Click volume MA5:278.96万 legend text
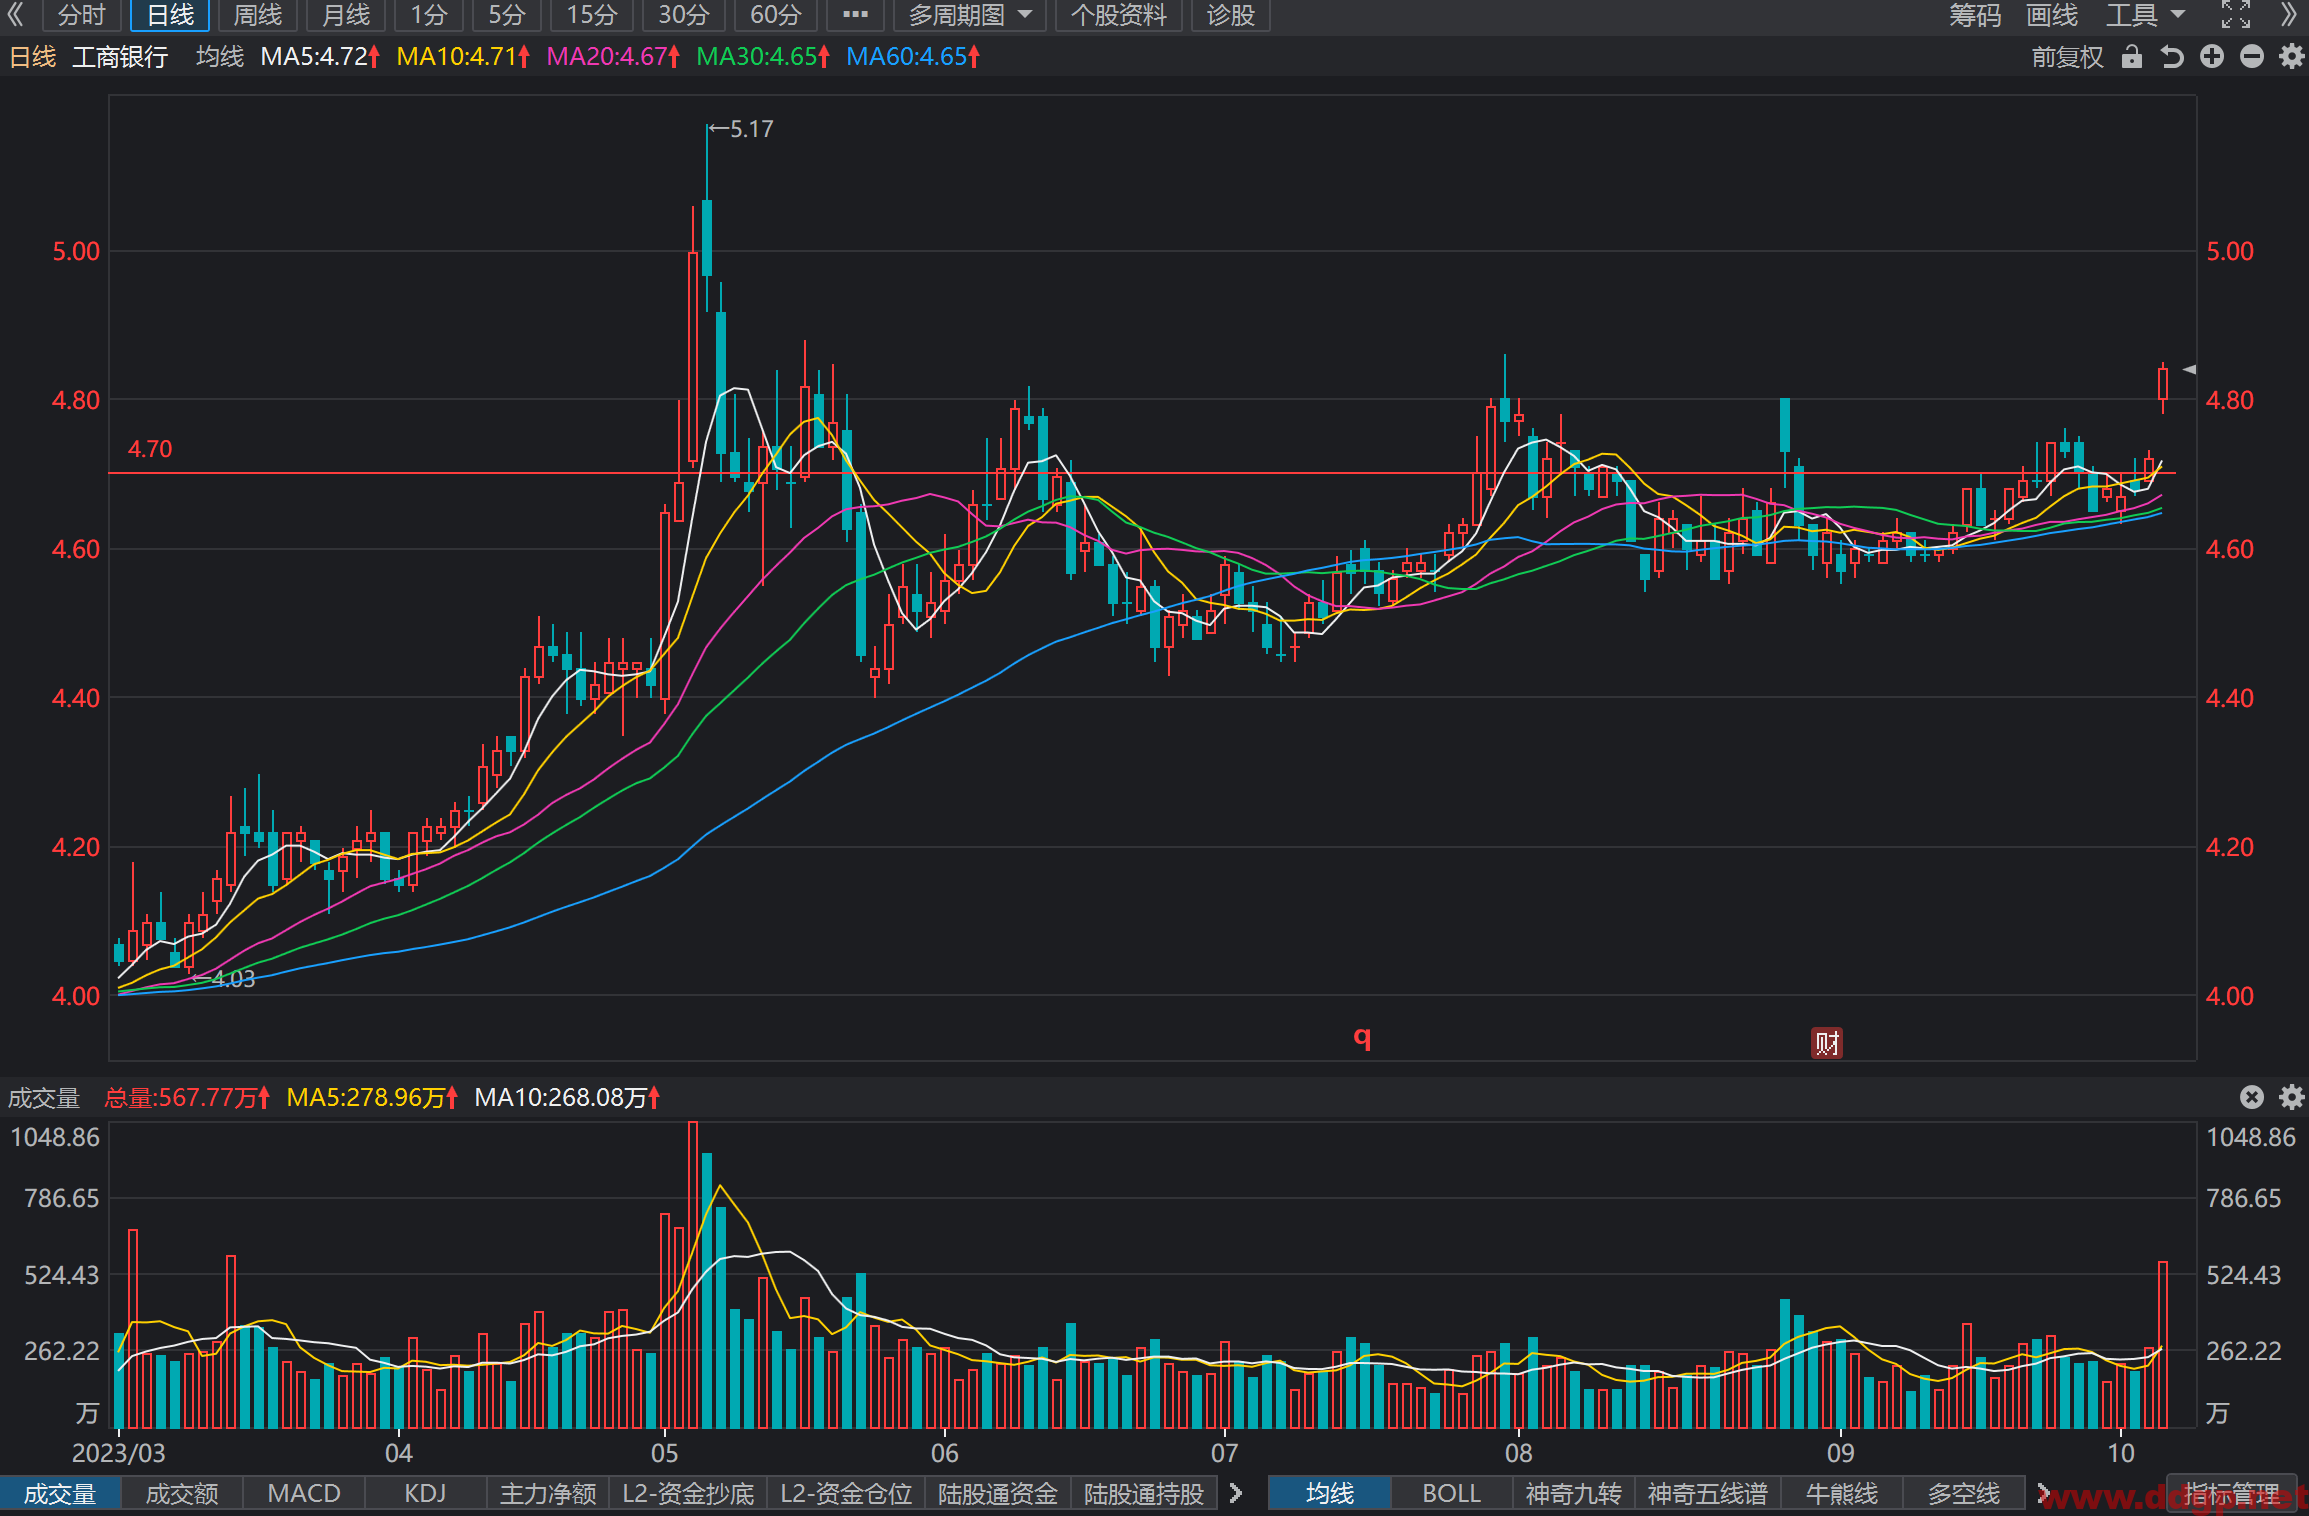 372,1097
